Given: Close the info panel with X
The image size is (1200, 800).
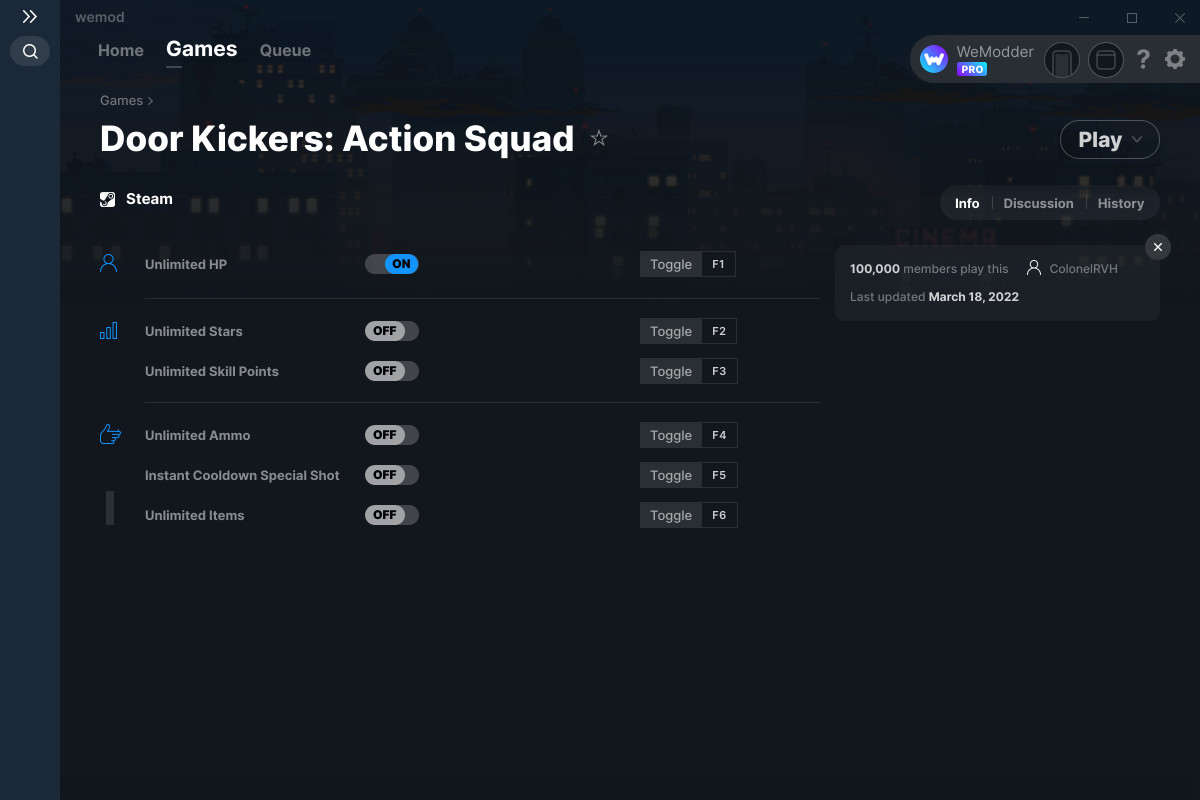Looking at the screenshot, I should click(1158, 247).
